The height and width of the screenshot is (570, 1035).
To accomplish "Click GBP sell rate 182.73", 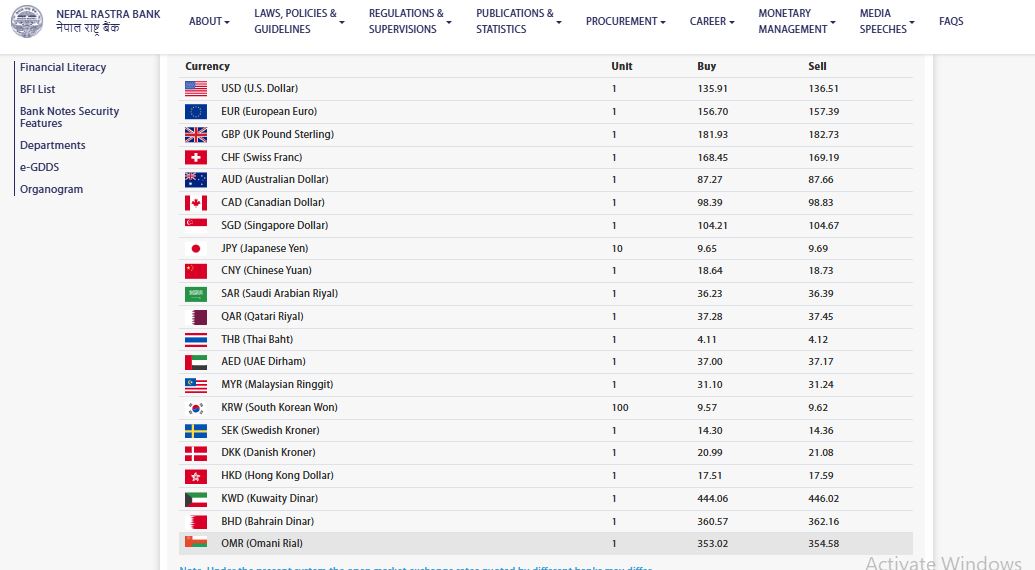I will pyautogui.click(x=823, y=135).
